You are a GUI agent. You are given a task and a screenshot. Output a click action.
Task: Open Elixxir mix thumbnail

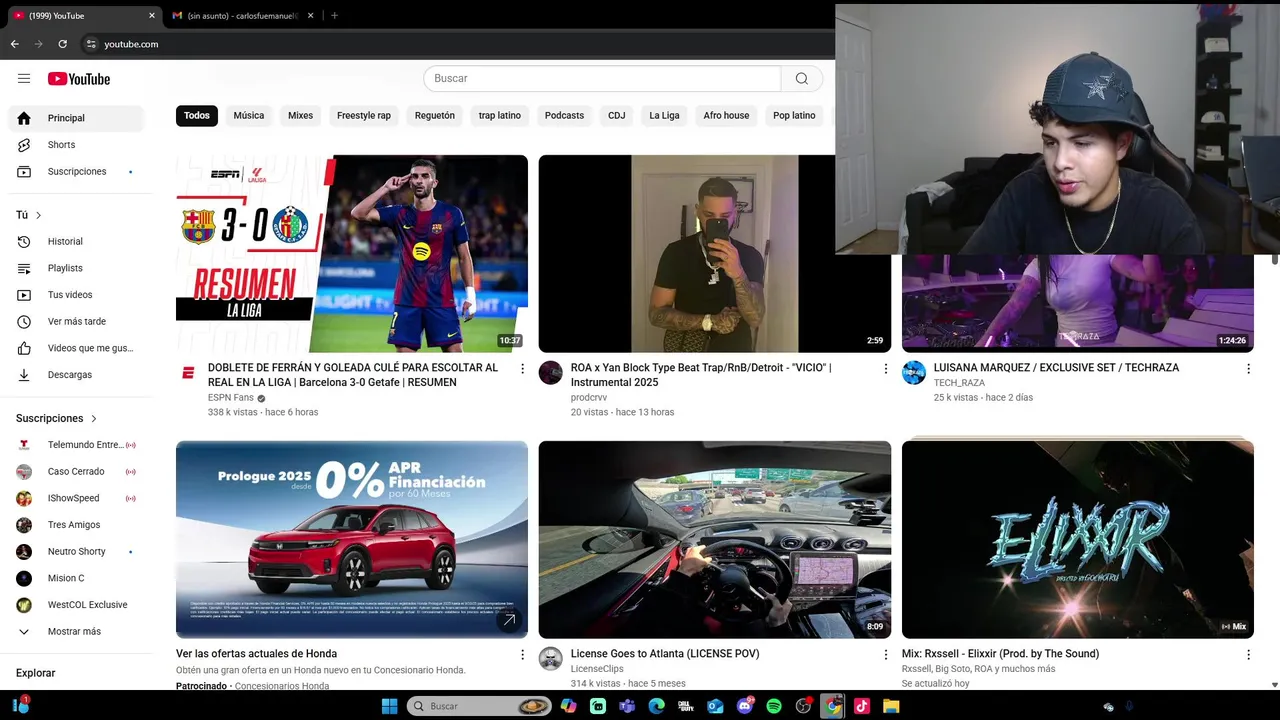point(1078,540)
